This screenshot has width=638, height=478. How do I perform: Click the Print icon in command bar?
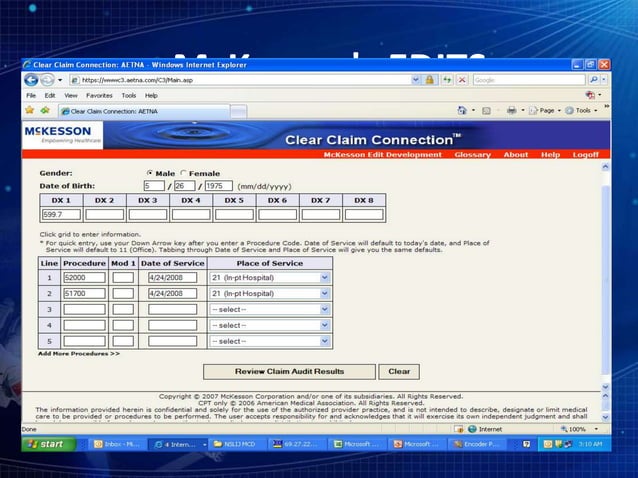coord(511,110)
